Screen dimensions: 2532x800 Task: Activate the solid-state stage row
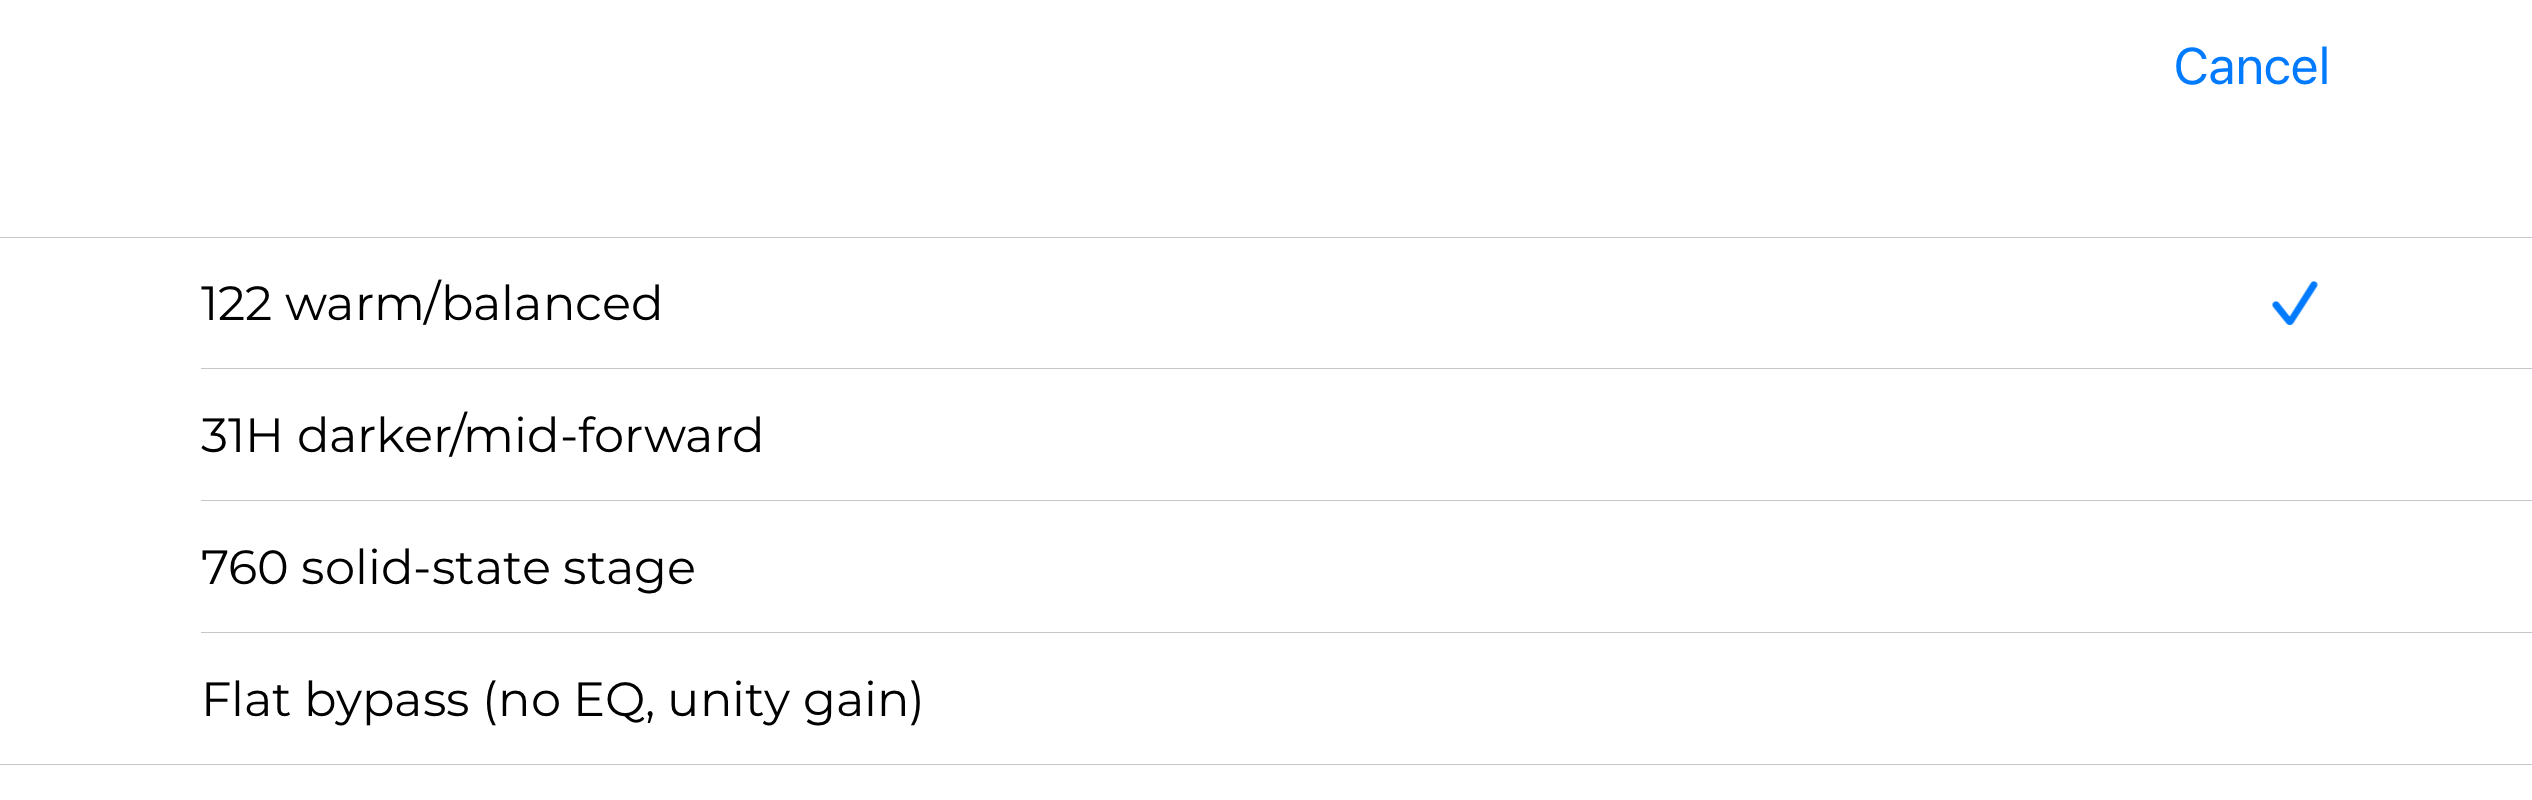point(1266,567)
